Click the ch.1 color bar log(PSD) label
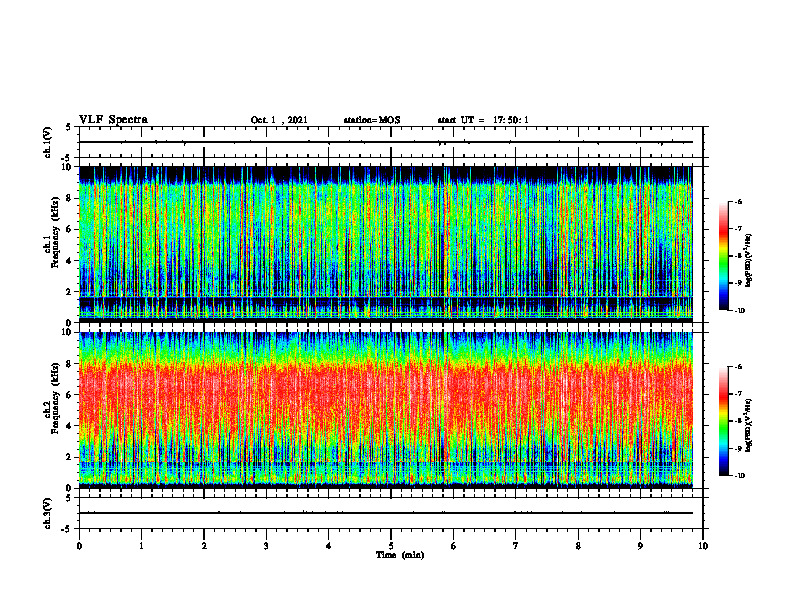 click(749, 261)
